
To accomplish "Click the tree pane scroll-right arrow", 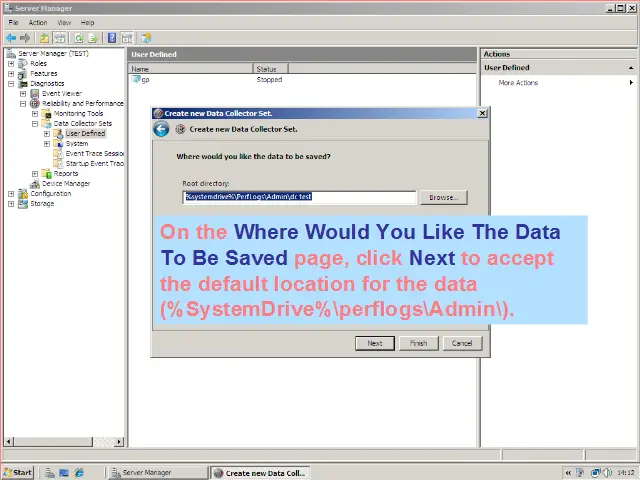I will click(x=119, y=442).
